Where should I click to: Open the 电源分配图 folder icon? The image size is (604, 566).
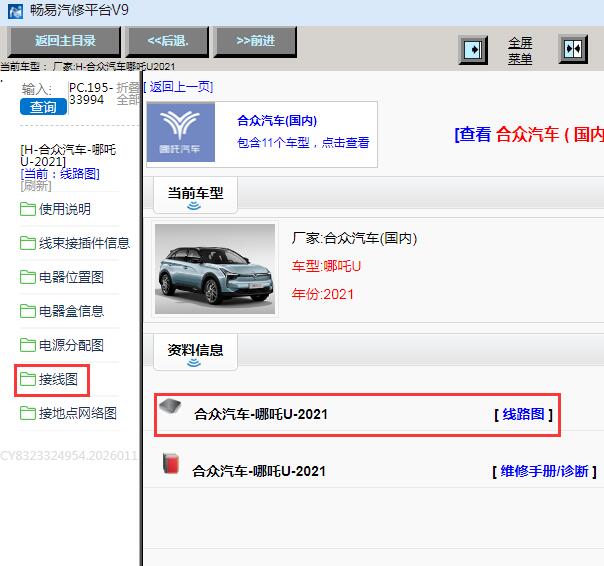pyautogui.click(x=28, y=345)
